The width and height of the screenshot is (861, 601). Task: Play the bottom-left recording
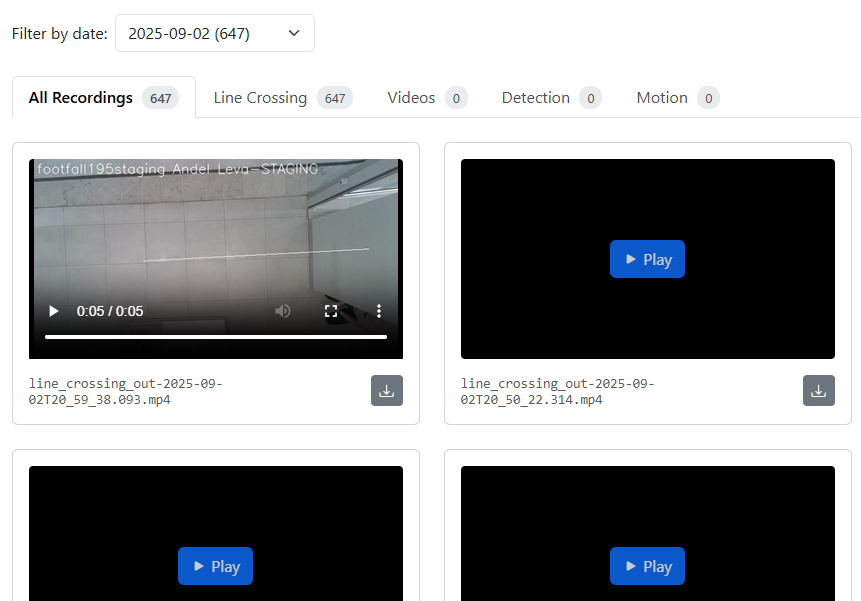tap(215, 566)
